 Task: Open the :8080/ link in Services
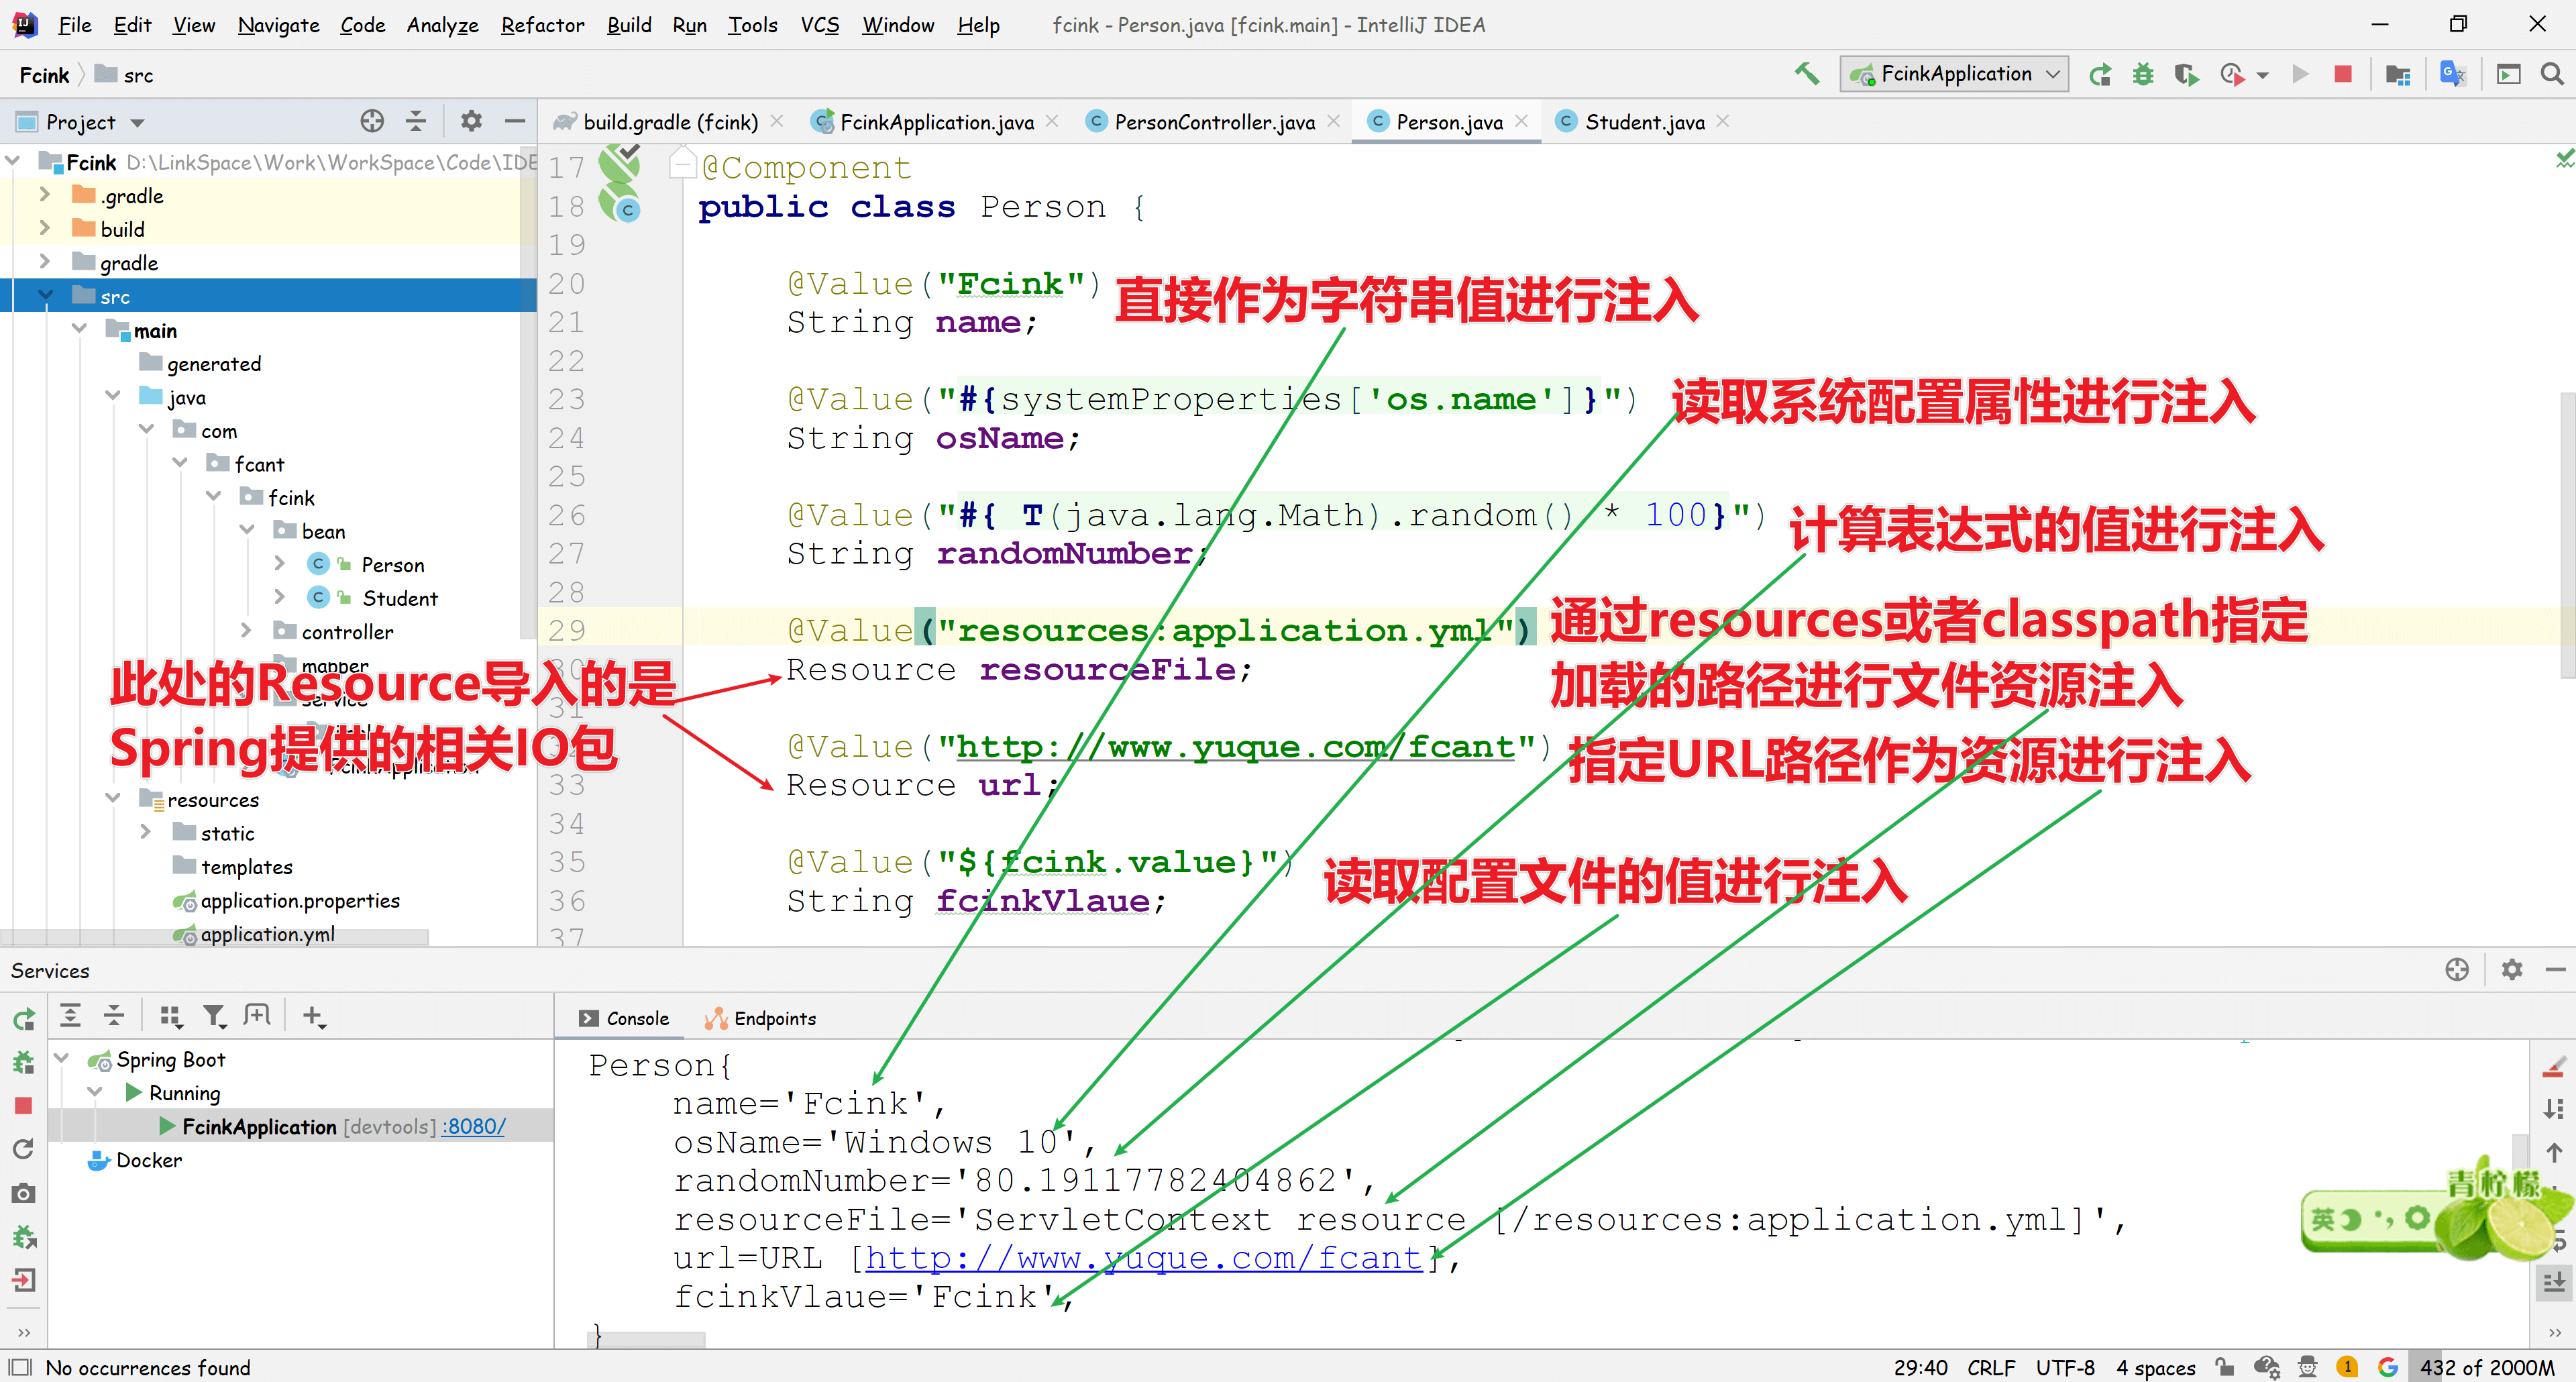click(474, 1126)
